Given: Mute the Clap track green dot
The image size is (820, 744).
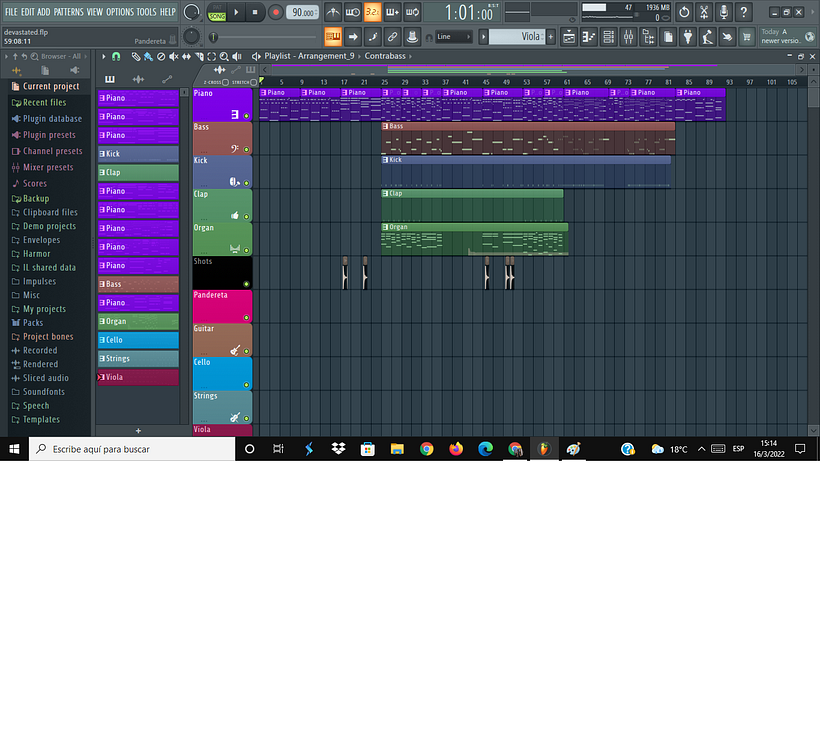Looking at the screenshot, I should 246,216.
